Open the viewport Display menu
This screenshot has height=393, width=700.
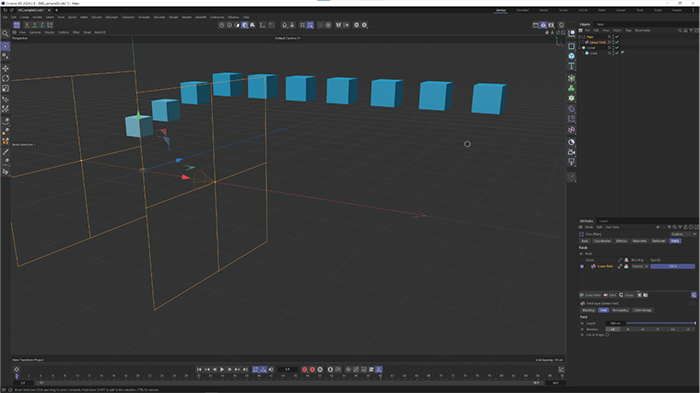[49, 32]
